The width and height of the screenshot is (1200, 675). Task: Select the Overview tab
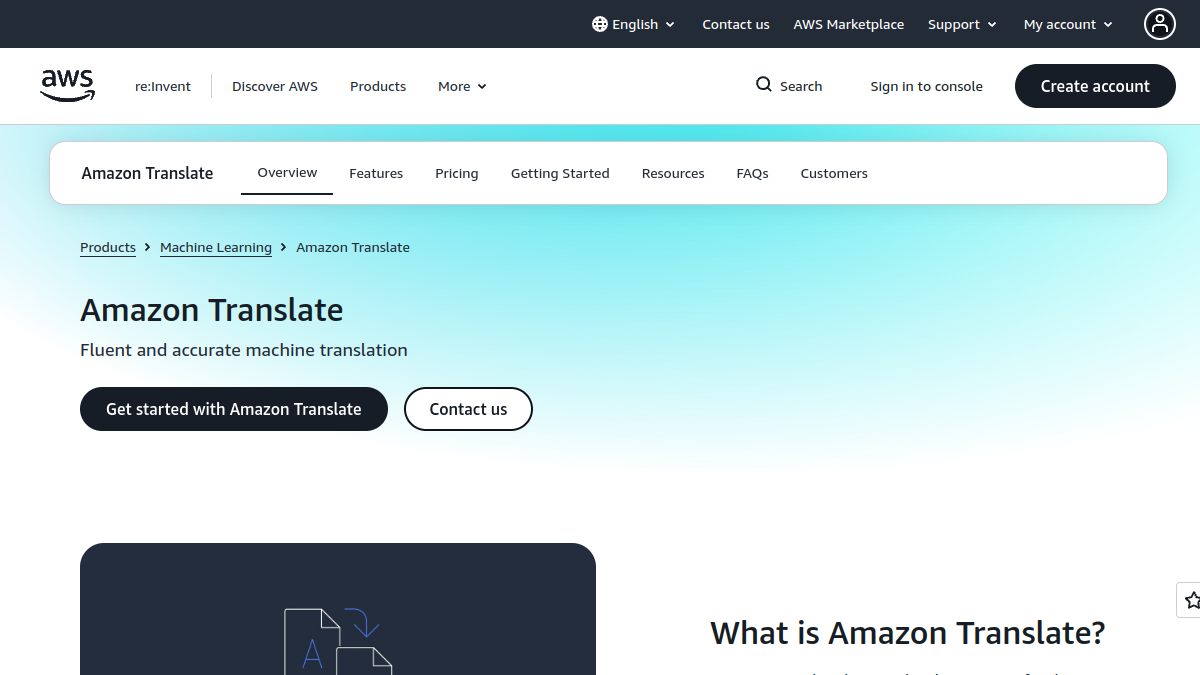287,173
